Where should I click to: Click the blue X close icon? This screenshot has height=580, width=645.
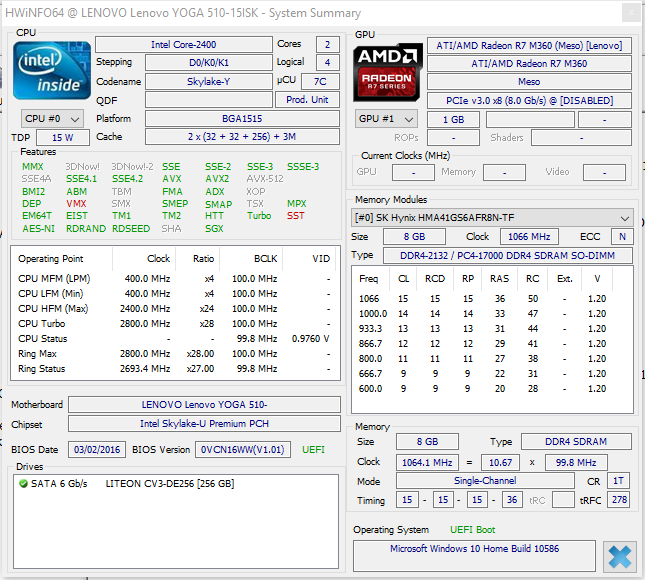point(618,555)
